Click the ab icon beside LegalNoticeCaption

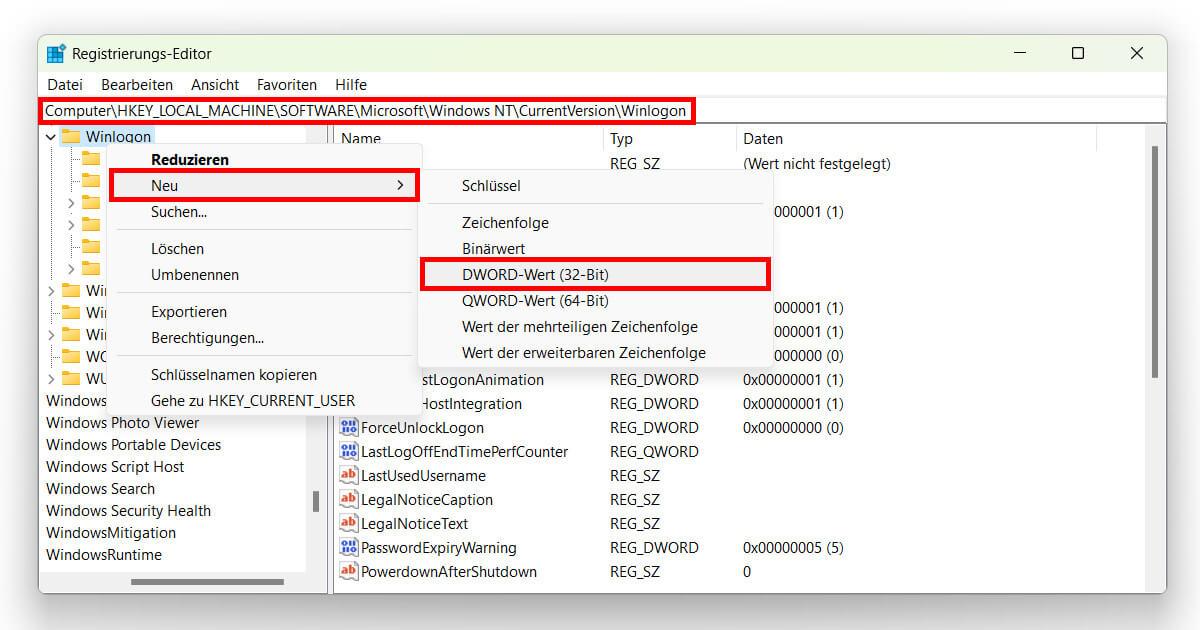click(348, 499)
